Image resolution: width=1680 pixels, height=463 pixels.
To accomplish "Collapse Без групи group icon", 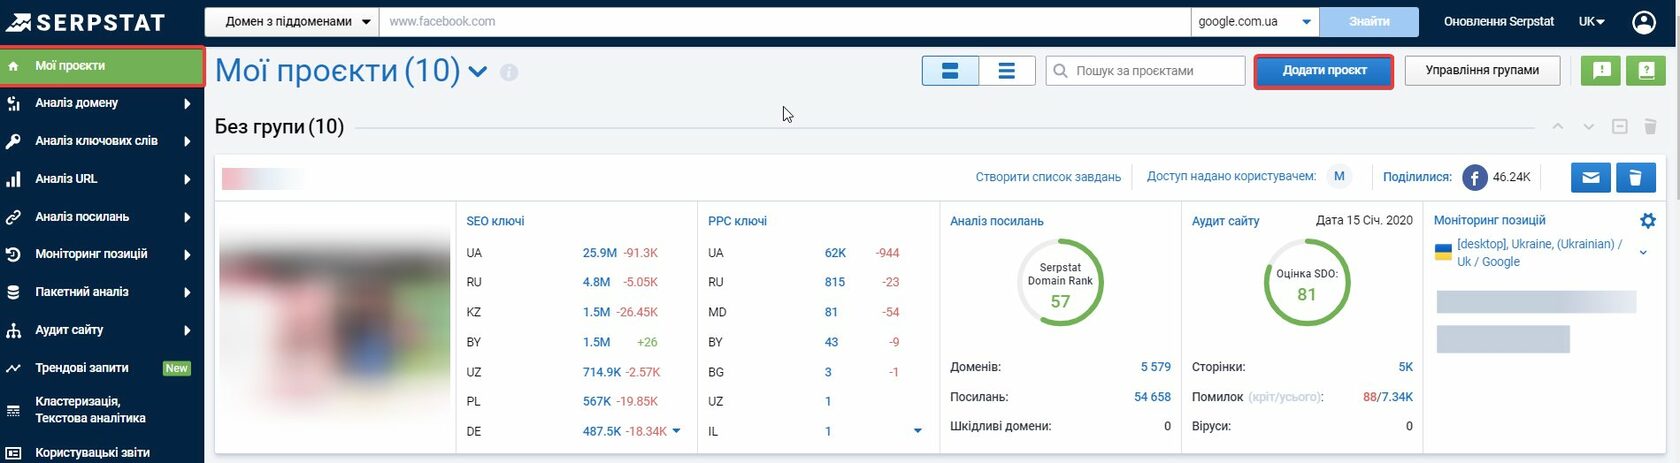I will click(1620, 126).
